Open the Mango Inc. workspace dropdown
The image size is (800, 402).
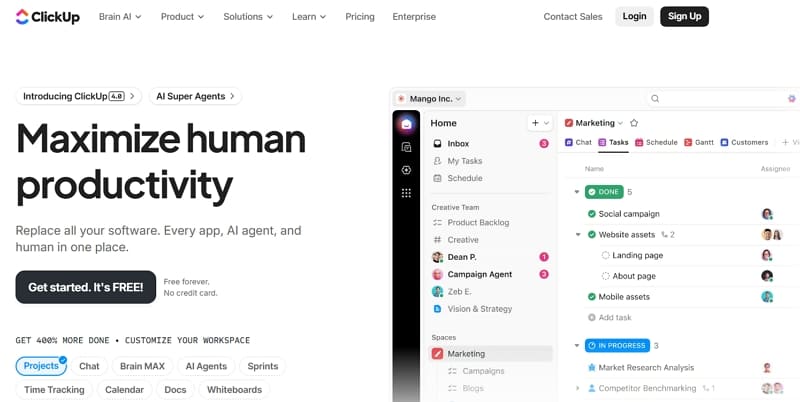430,98
